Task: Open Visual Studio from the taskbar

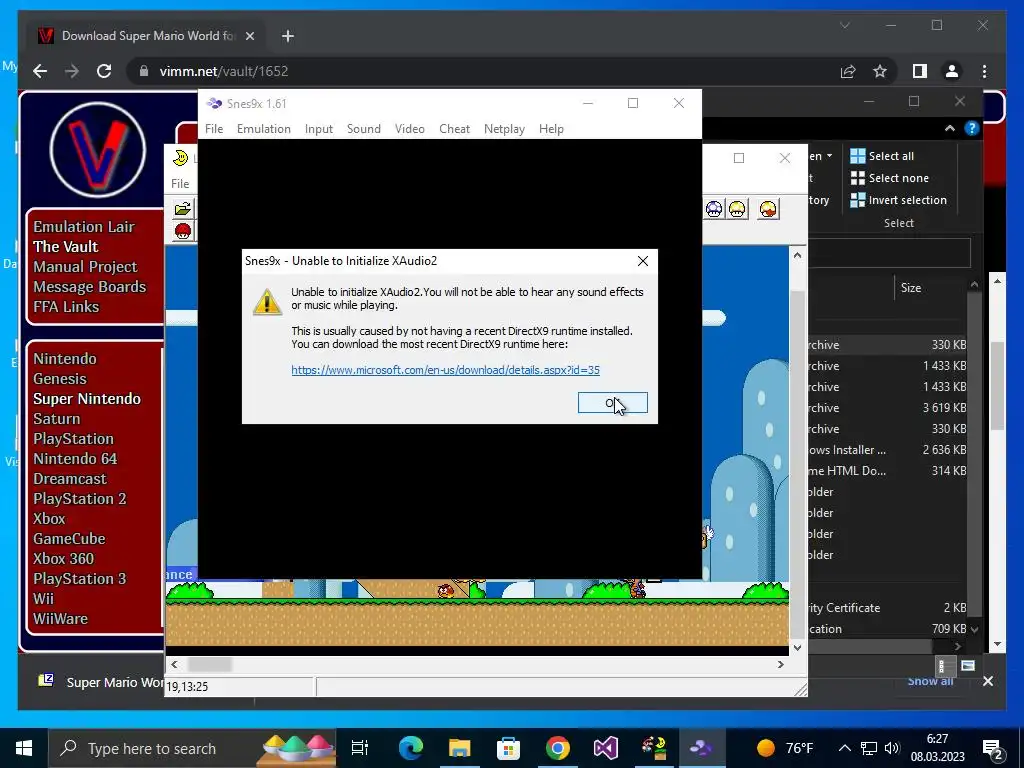Action: [605, 748]
